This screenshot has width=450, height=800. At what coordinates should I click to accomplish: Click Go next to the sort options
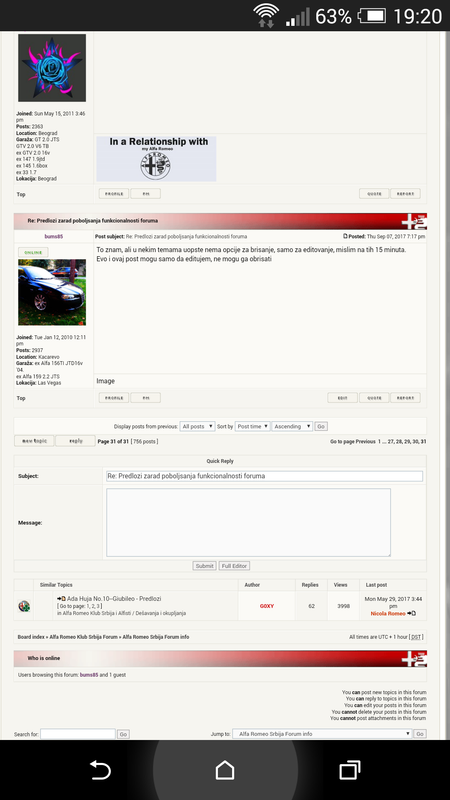tap(321, 426)
